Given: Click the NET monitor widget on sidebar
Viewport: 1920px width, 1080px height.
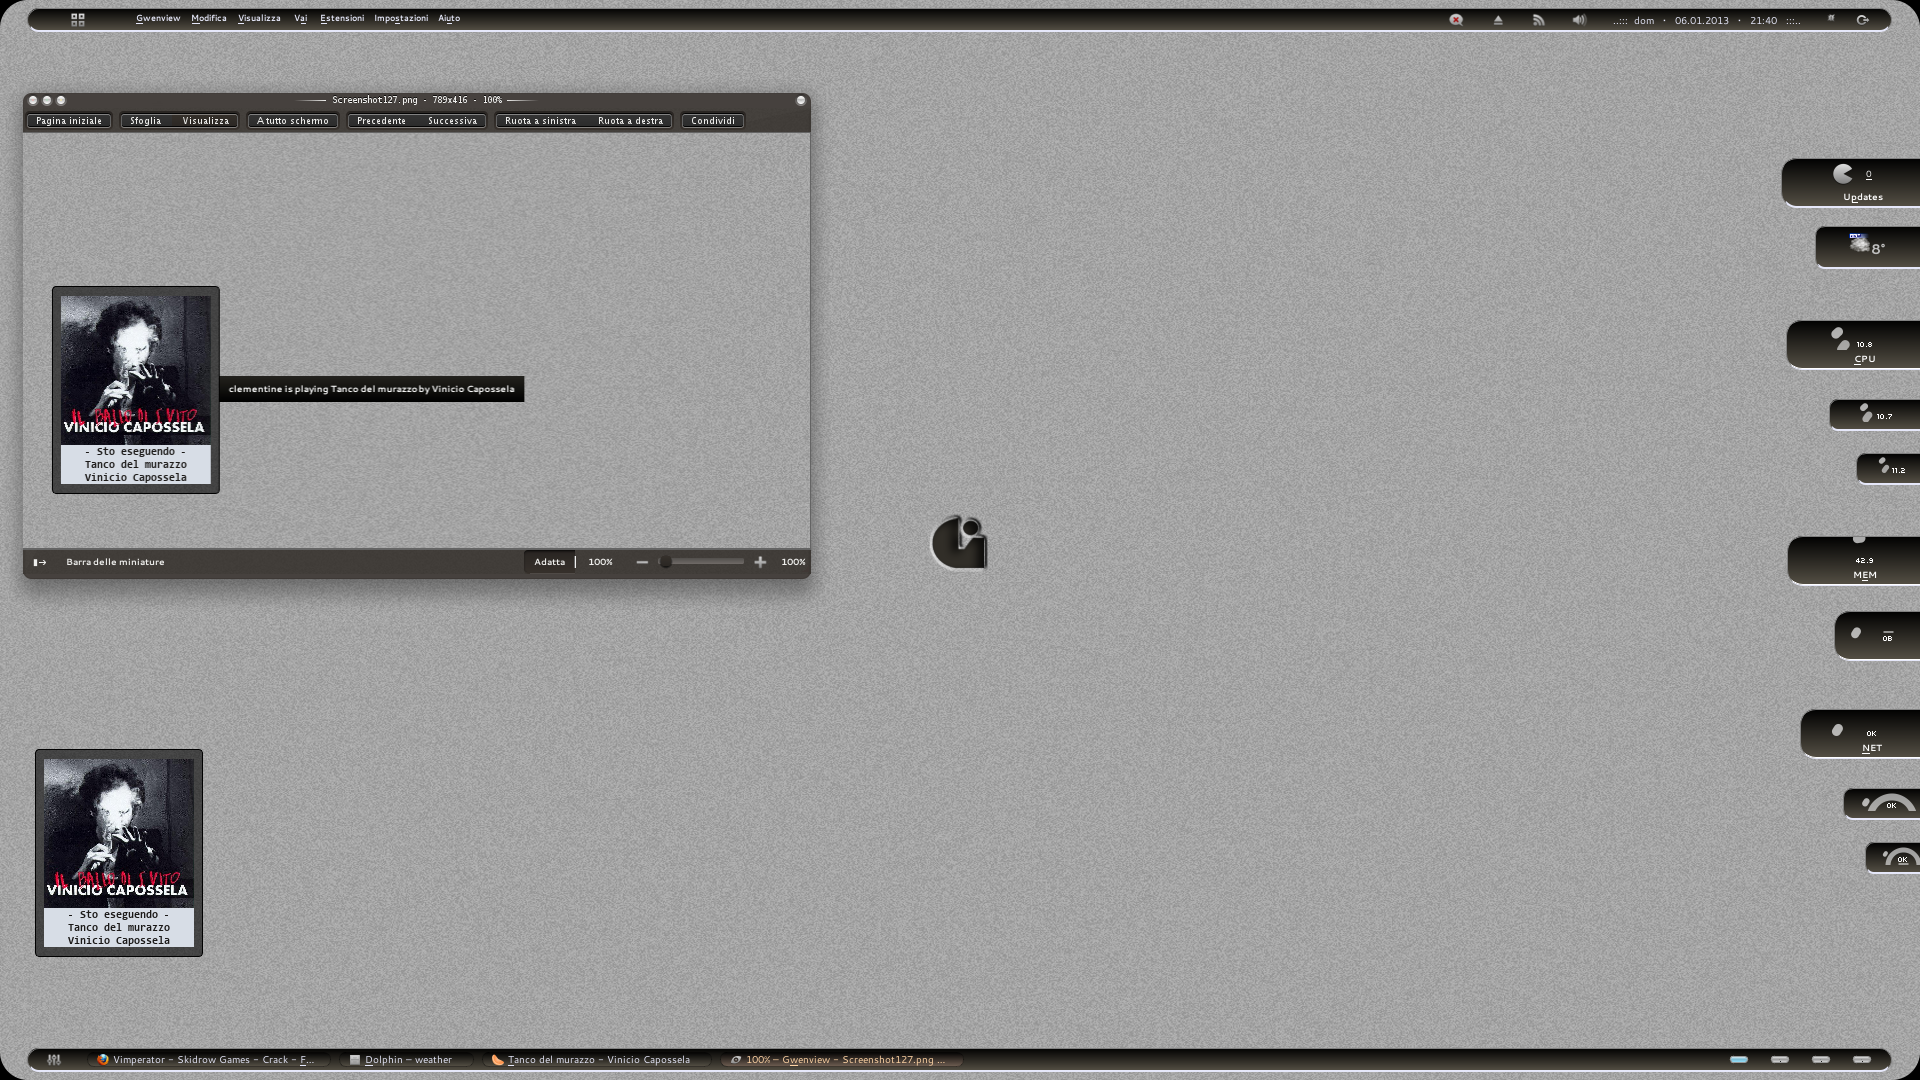Looking at the screenshot, I should pyautogui.click(x=1862, y=735).
